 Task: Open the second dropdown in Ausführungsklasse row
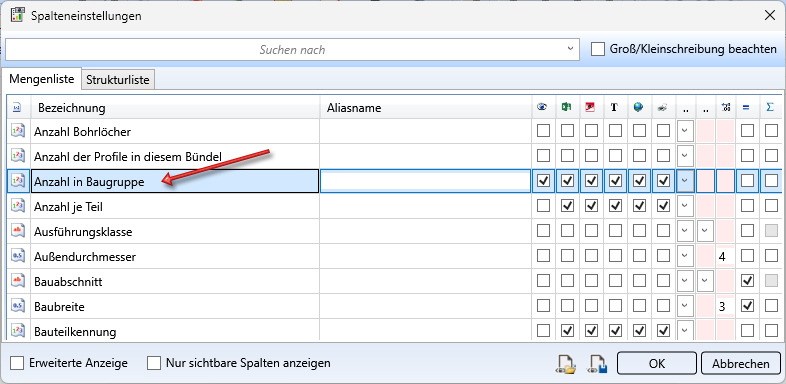click(705, 231)
